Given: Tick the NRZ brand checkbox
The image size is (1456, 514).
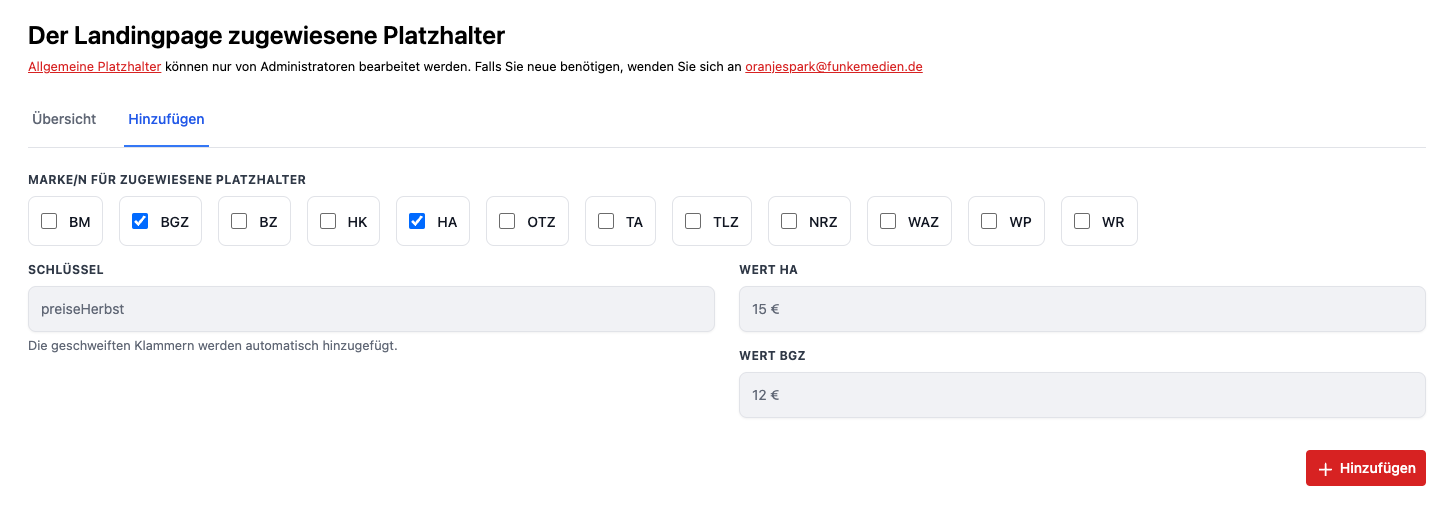Looking at the screenshot, I should point(789,221).
